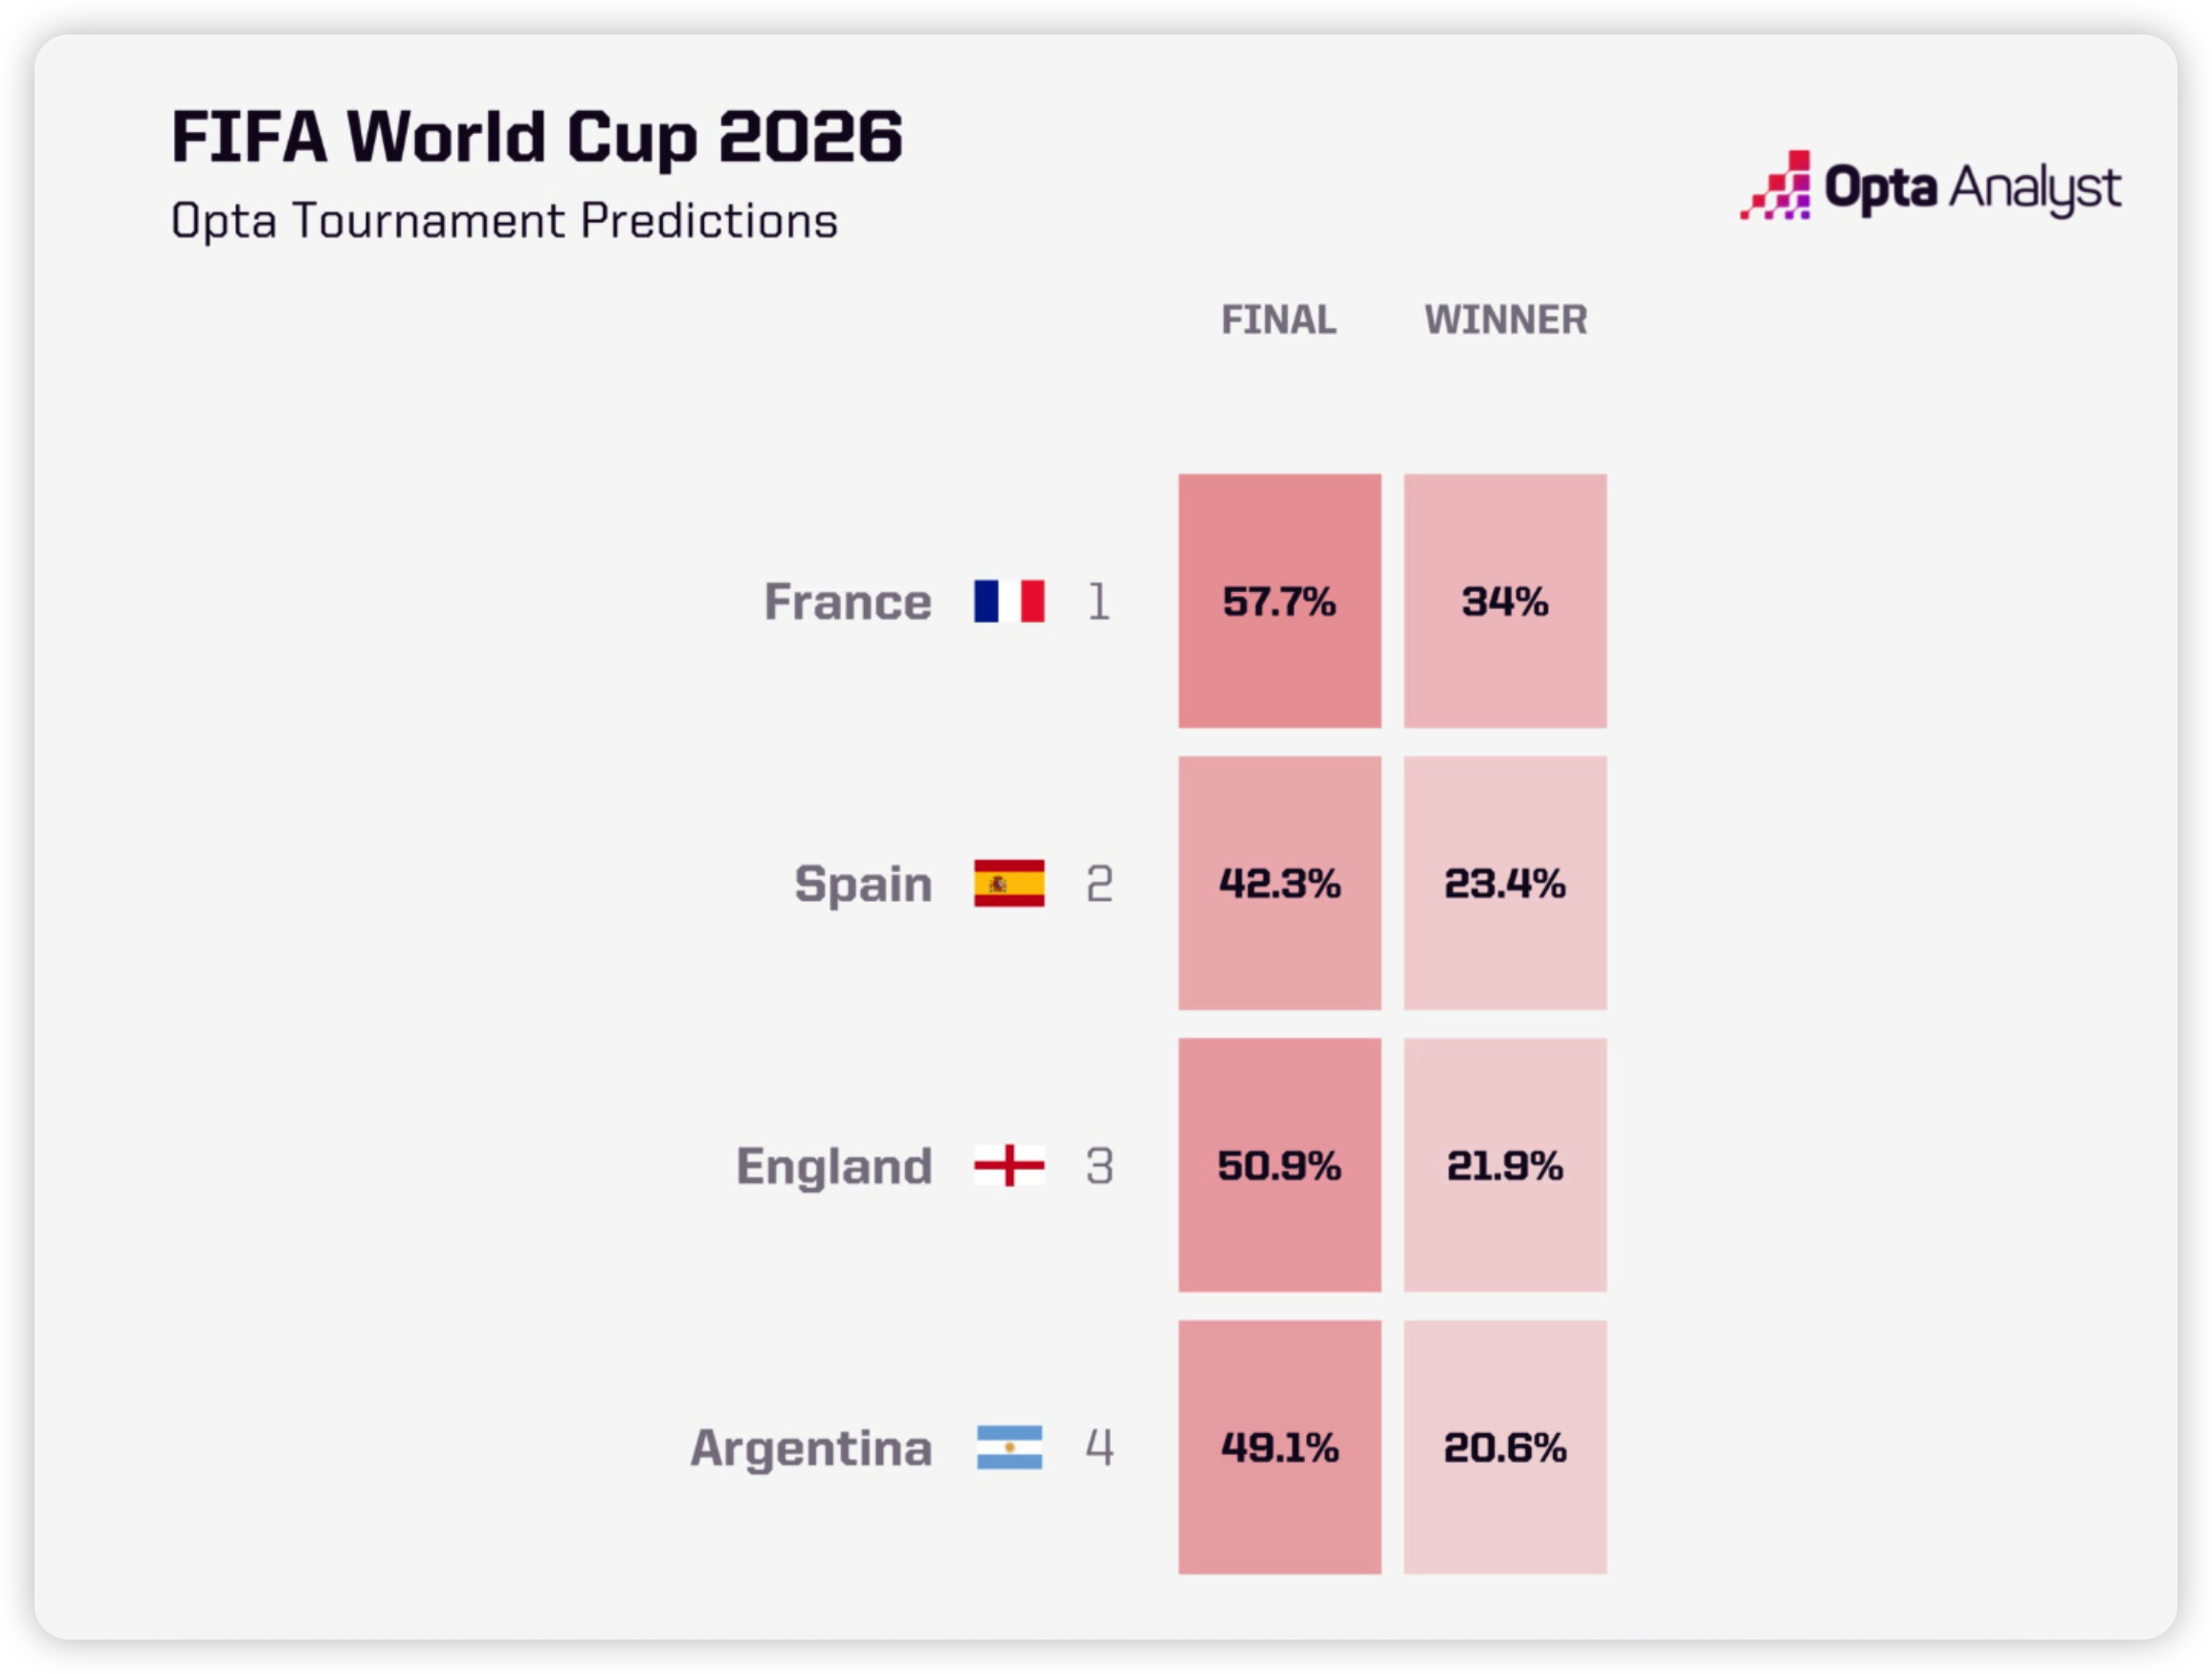Click Argentina's 49.1% final cell

(1280, 1447)
